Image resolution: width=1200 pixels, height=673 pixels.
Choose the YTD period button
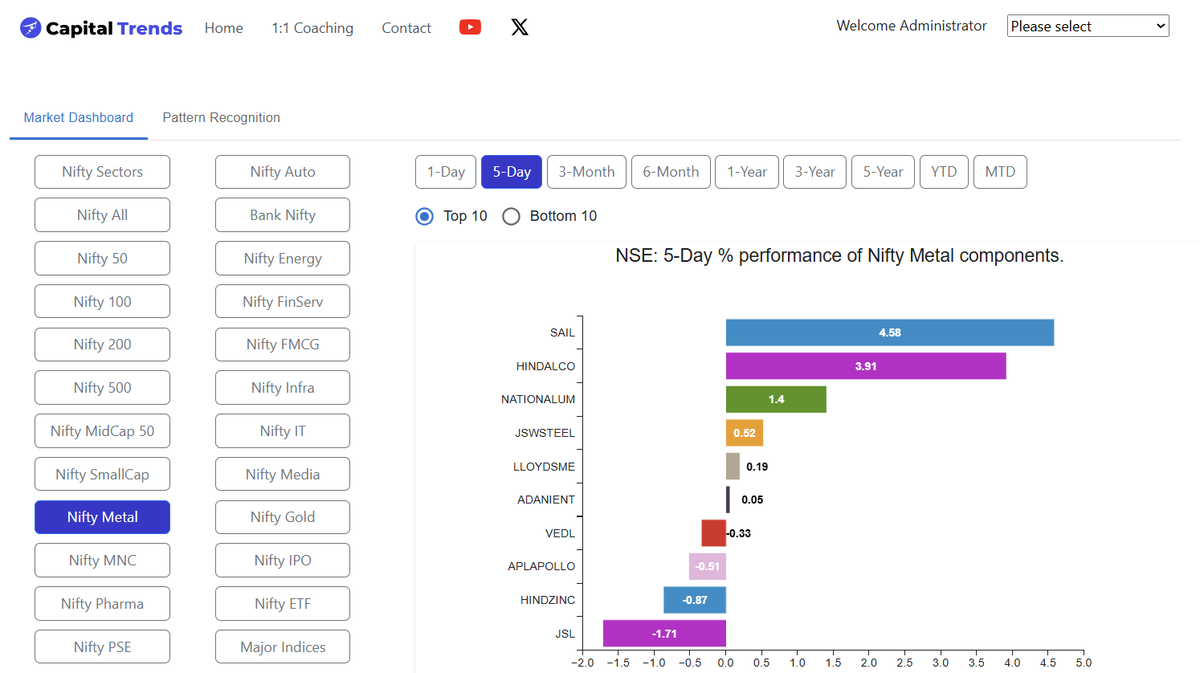point(944,172)
